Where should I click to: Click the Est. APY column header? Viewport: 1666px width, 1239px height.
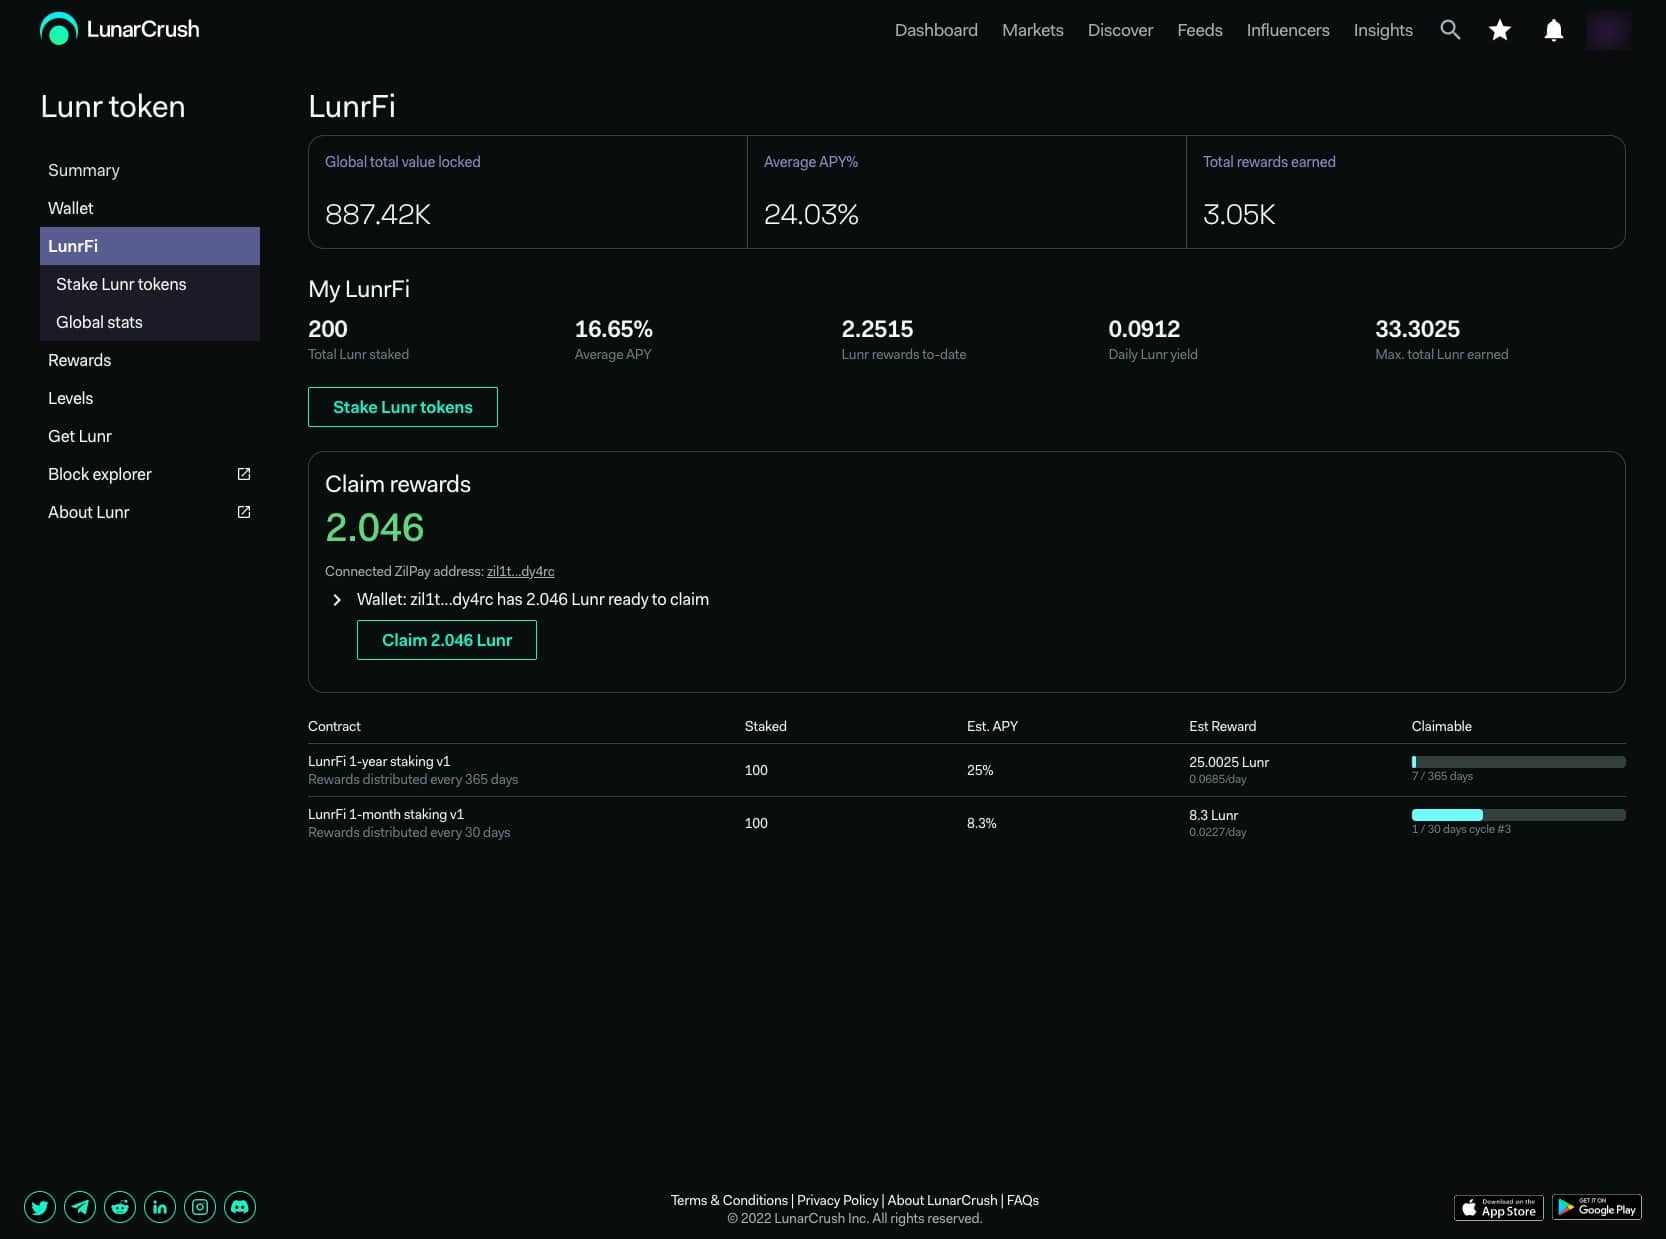point(992,726)
